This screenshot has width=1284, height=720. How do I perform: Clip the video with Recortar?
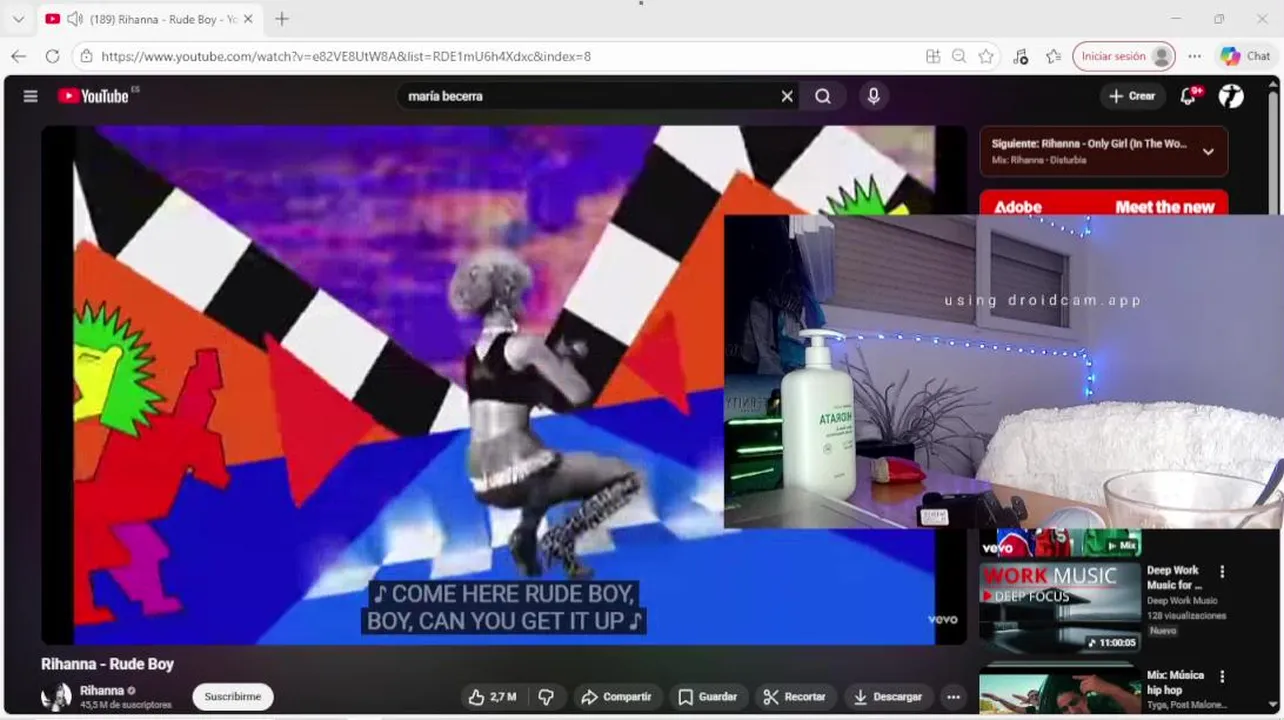coord(794,697)
